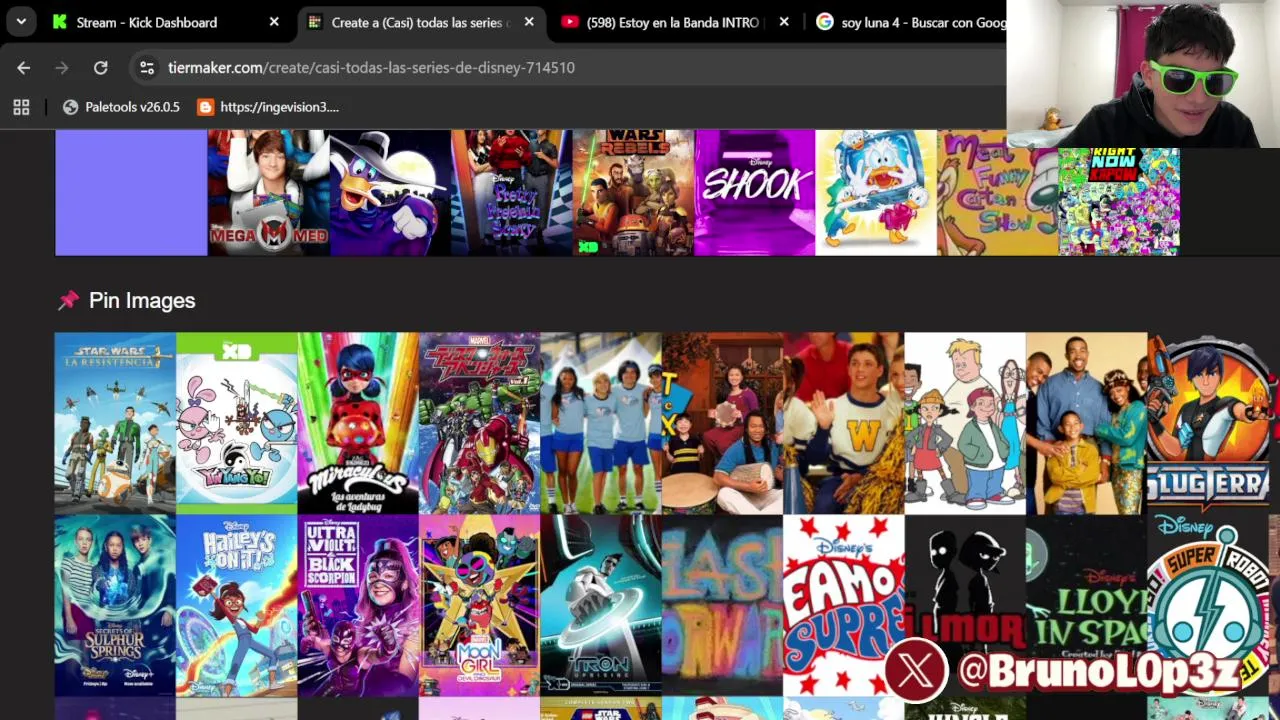
Task: Select the Quack Pack Donald Duck image
Action: point(876,193)
